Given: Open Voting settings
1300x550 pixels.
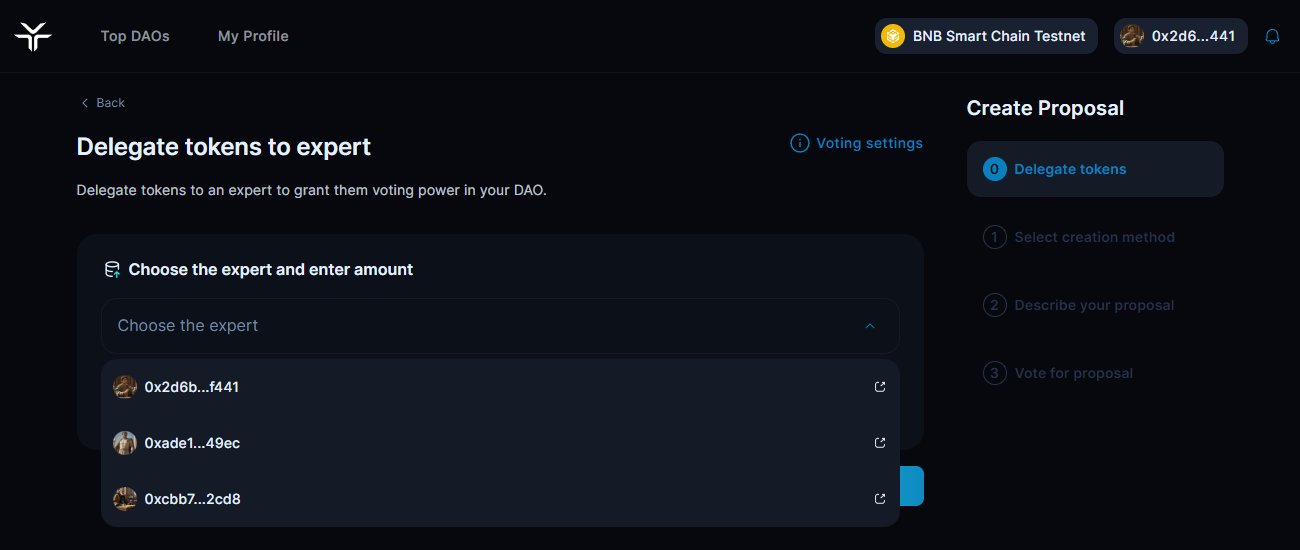Looking at the screenshot, I should click(x=869, y=143).
